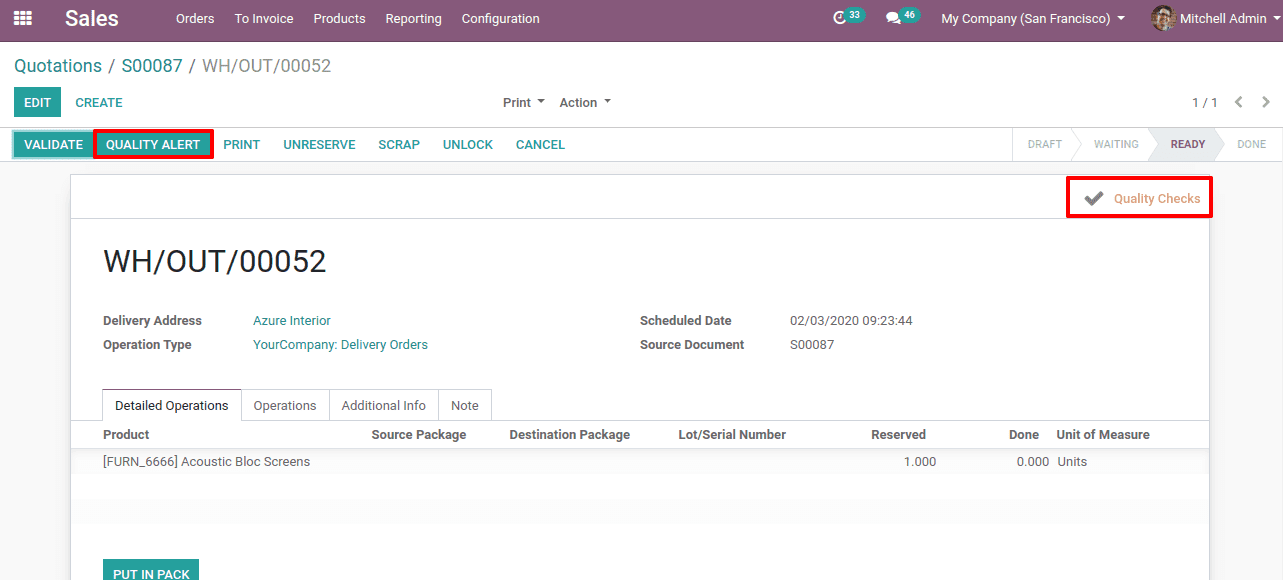The image size is (1283, 580).
Task: Expand the Print dropdown
Action: coord(524,103)
